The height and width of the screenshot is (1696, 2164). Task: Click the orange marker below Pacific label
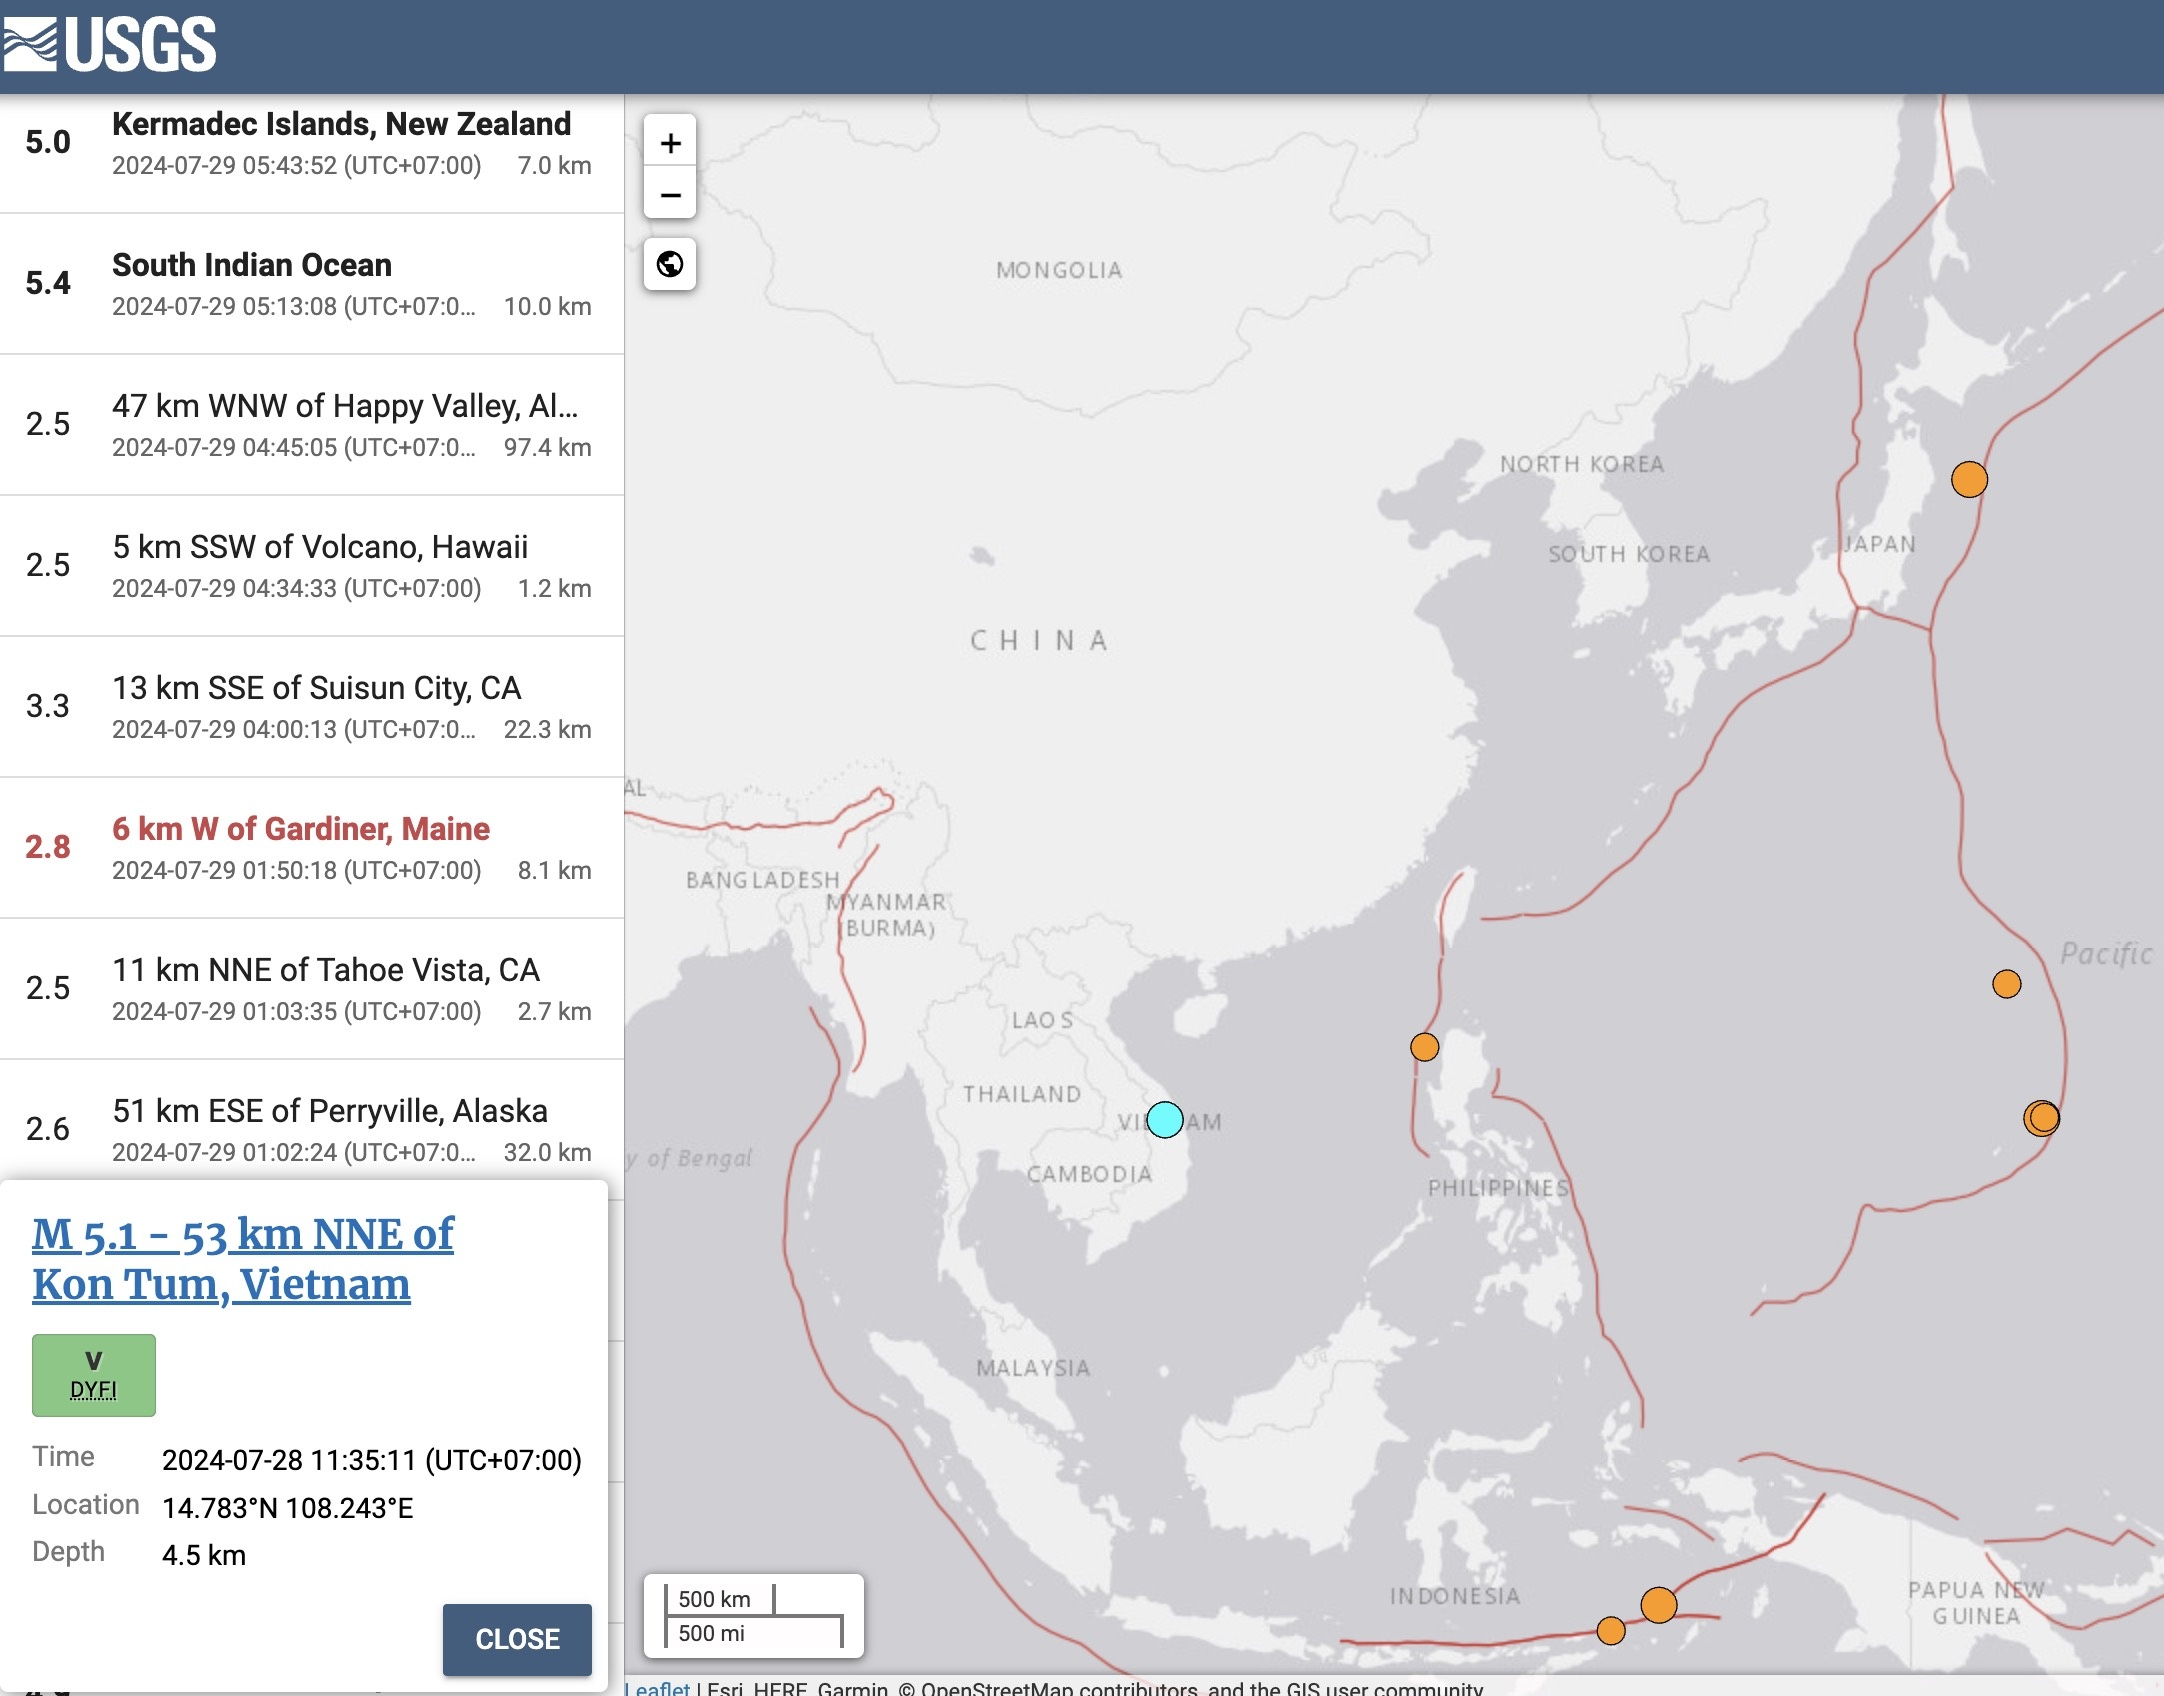2006,984
